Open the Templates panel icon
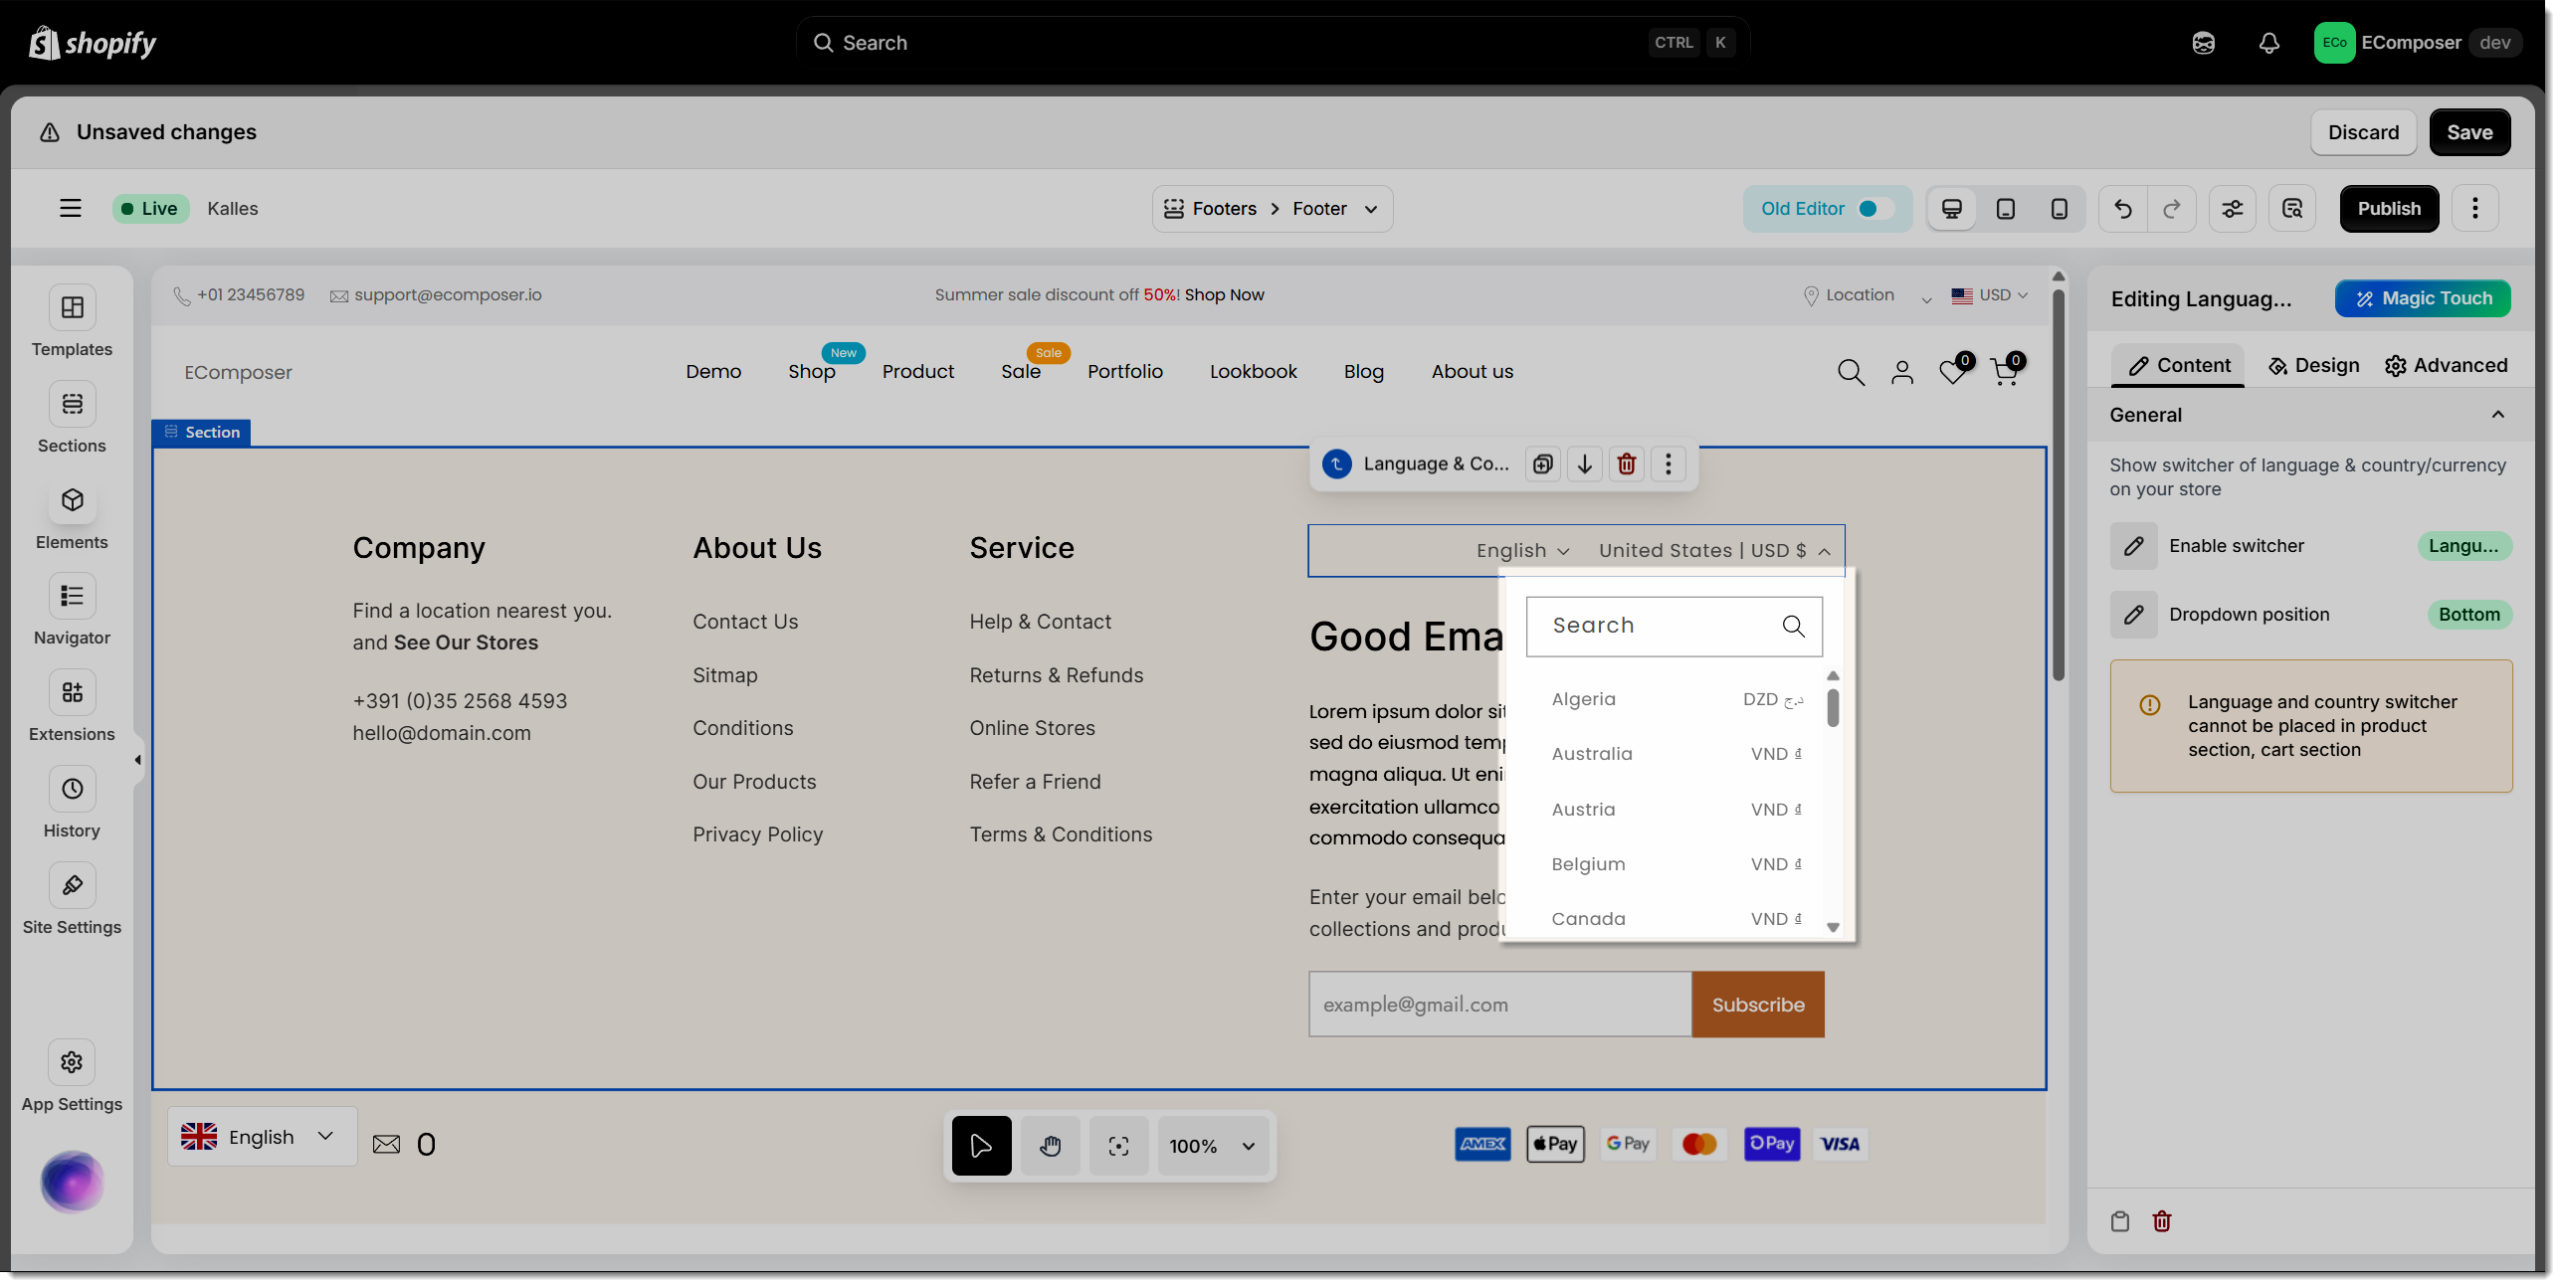Image resolution: width=2560 pixels, height=1287 pixels. (72, 308)
